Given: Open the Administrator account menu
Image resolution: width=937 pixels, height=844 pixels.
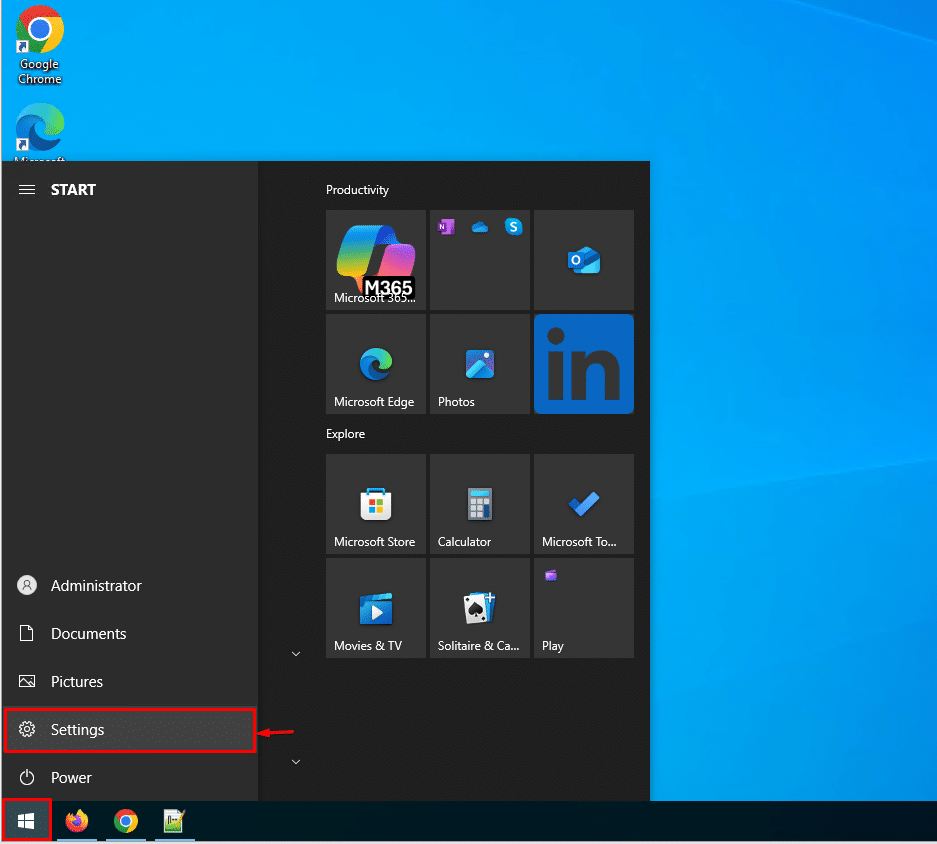Looking at the screenshot, I should [x=130, y=586].
